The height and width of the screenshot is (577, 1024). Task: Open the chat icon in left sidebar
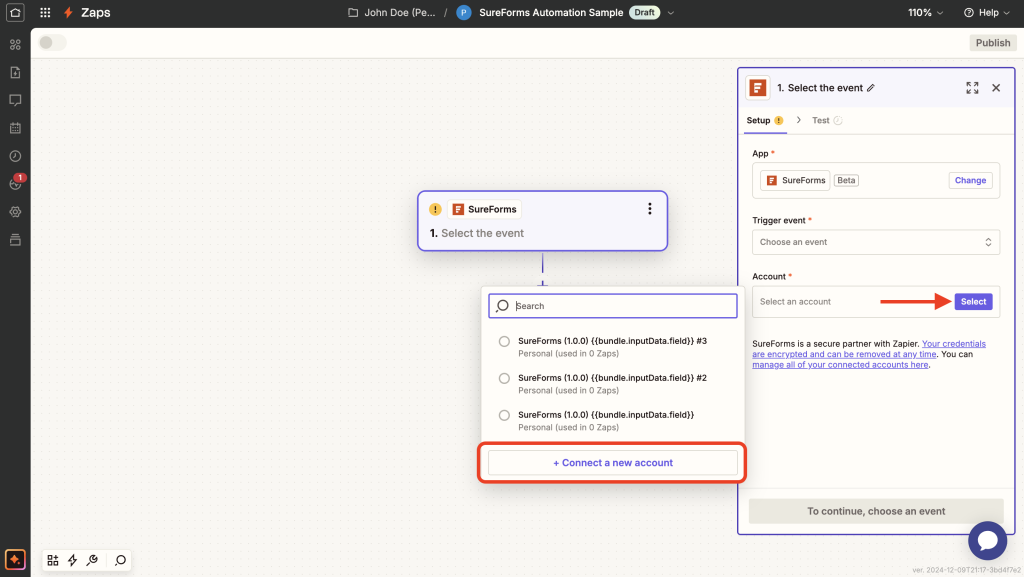tap(15, 100)
